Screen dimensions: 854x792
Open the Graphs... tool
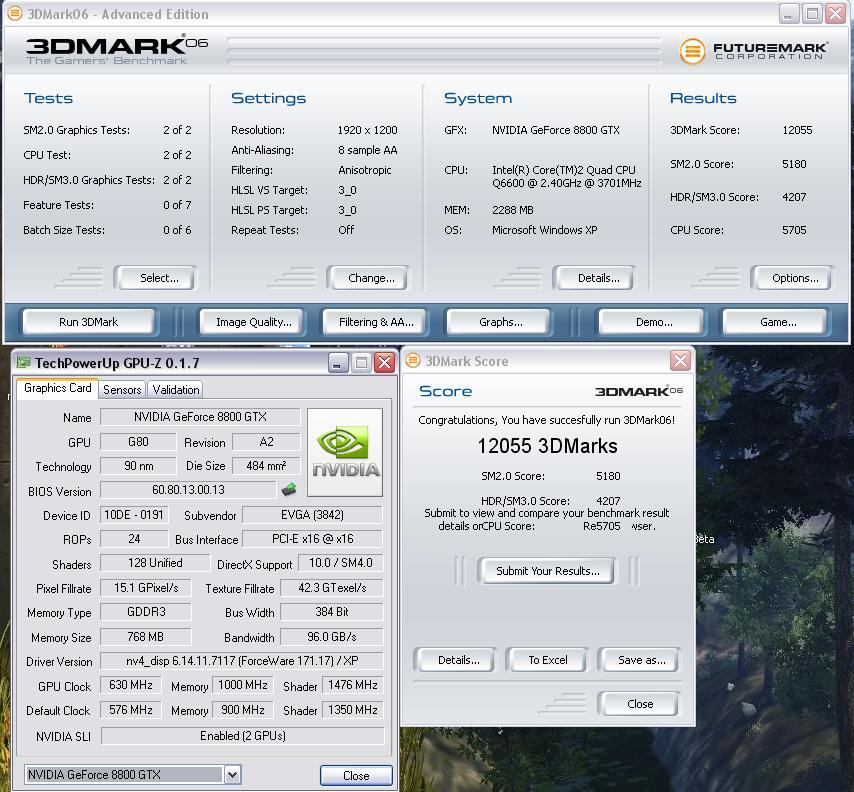tap(501, 322)
